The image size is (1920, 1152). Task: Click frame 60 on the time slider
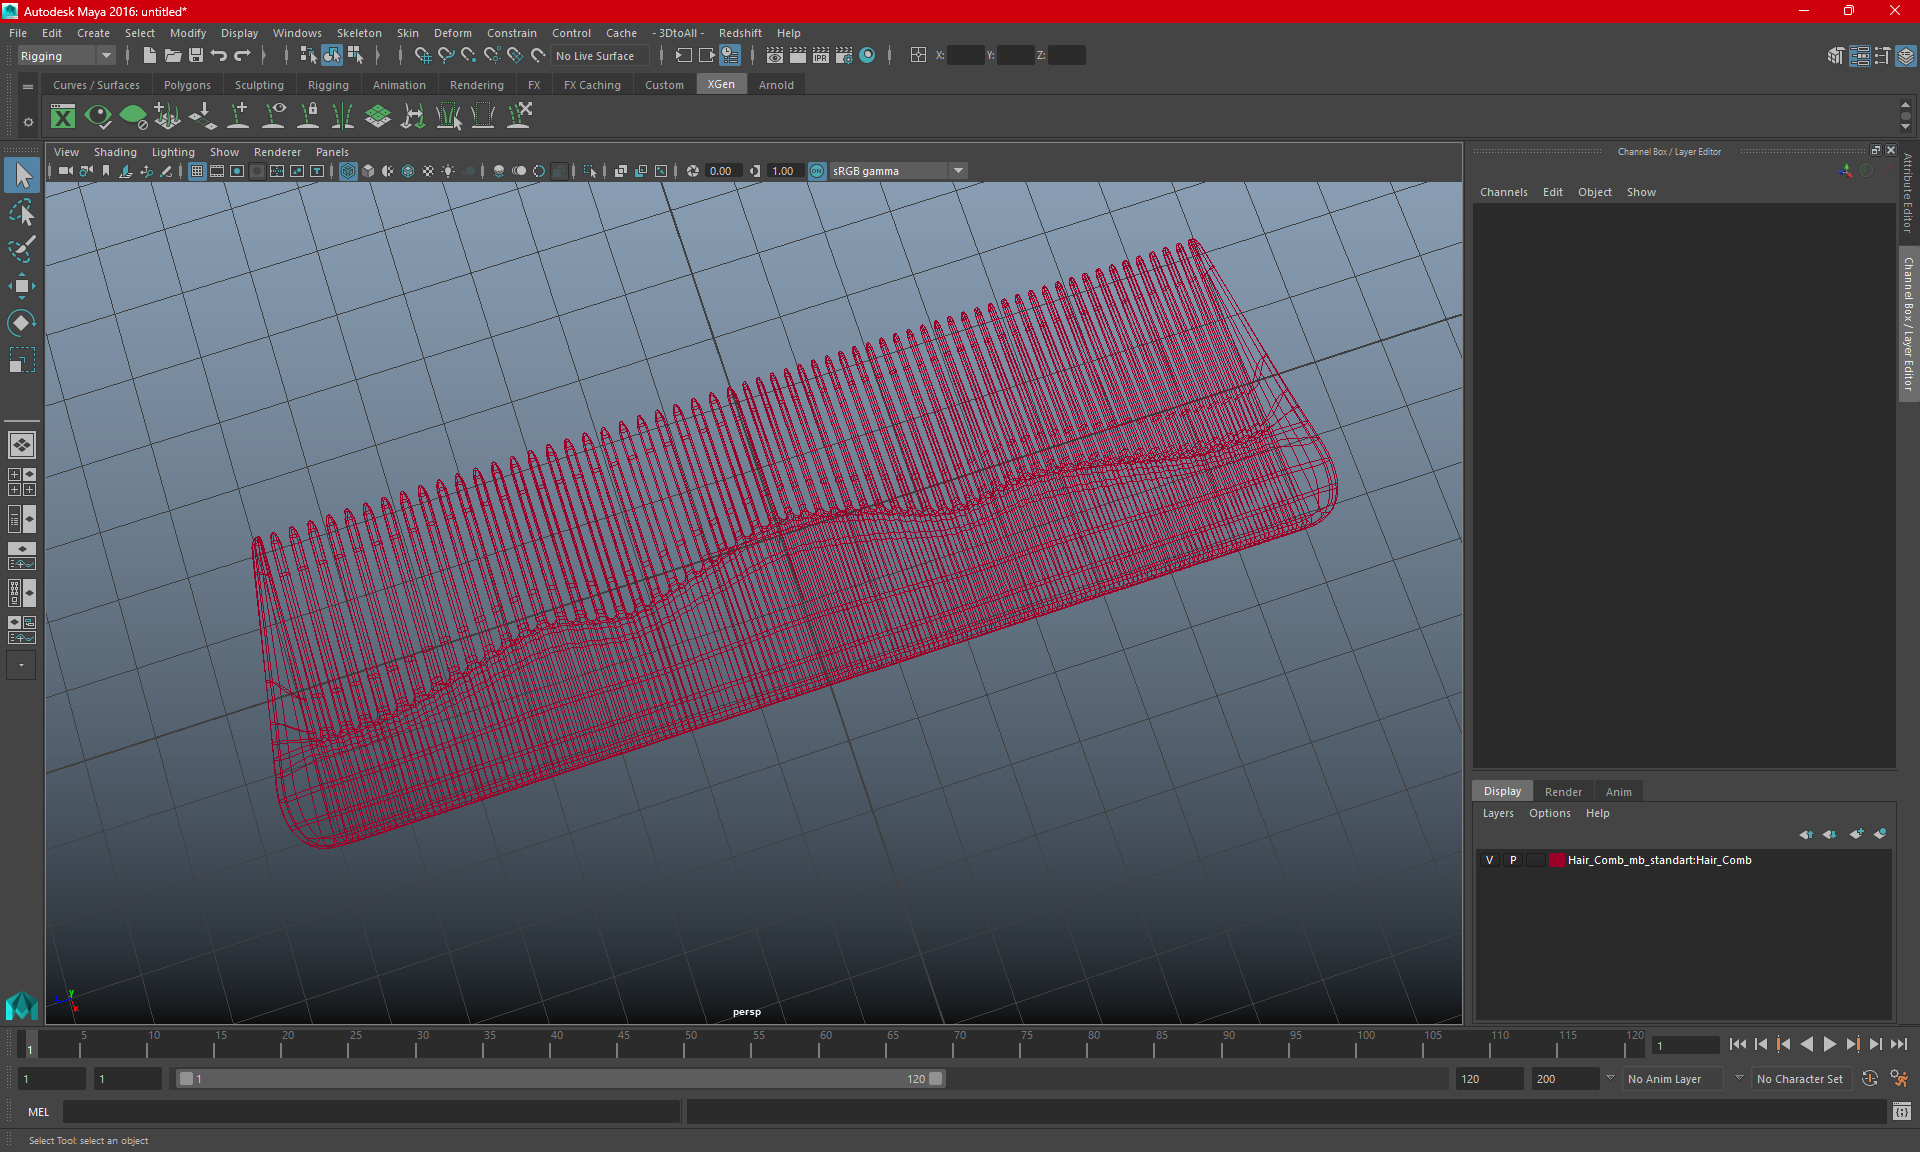click(819, 1044)
